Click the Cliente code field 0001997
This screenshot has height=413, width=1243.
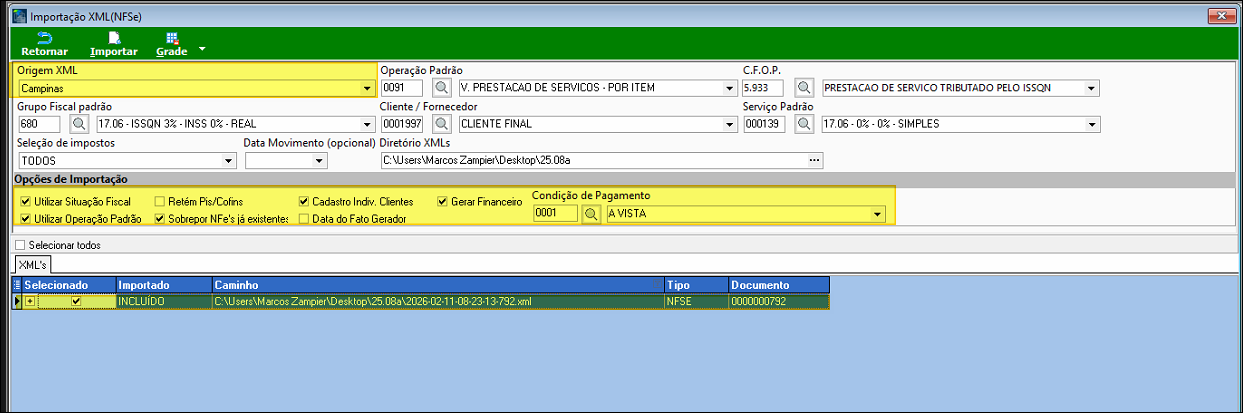coord(403,125)
